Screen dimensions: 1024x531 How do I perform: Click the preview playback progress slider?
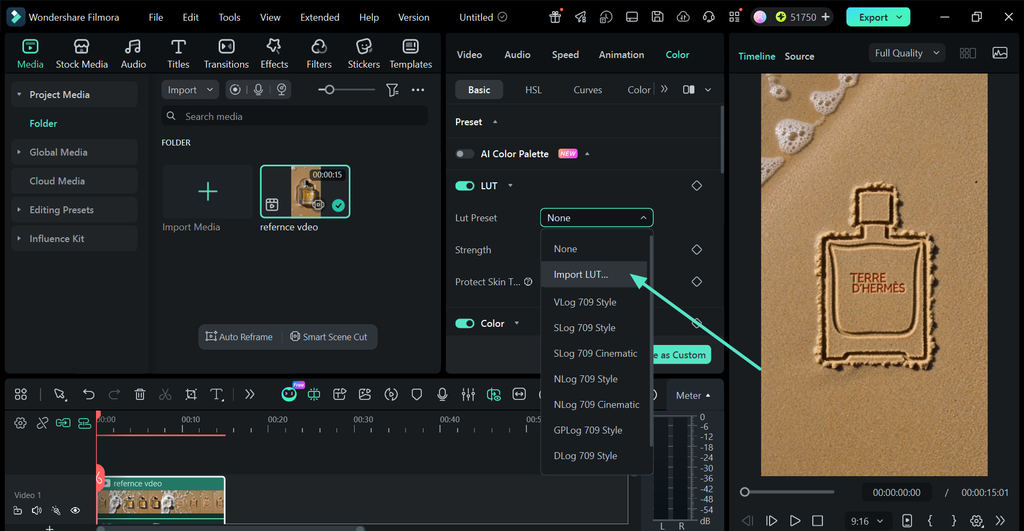788,492
